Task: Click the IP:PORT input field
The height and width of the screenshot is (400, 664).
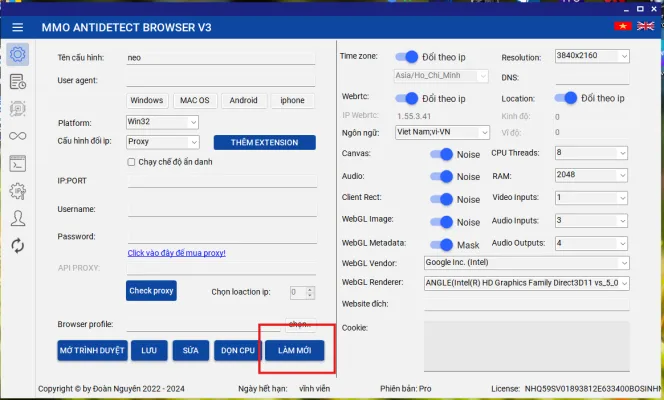Action: (220, 182)
